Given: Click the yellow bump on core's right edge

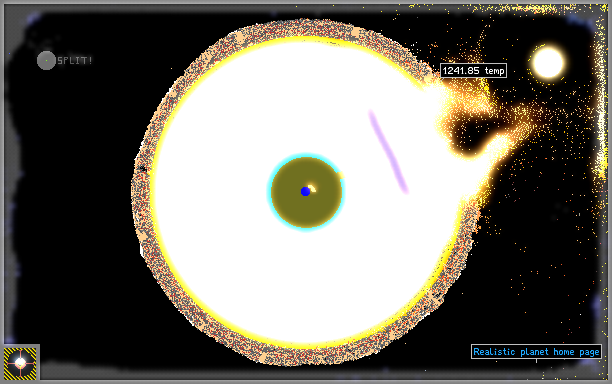Looking at the screenshot, I should coord(340,176).
